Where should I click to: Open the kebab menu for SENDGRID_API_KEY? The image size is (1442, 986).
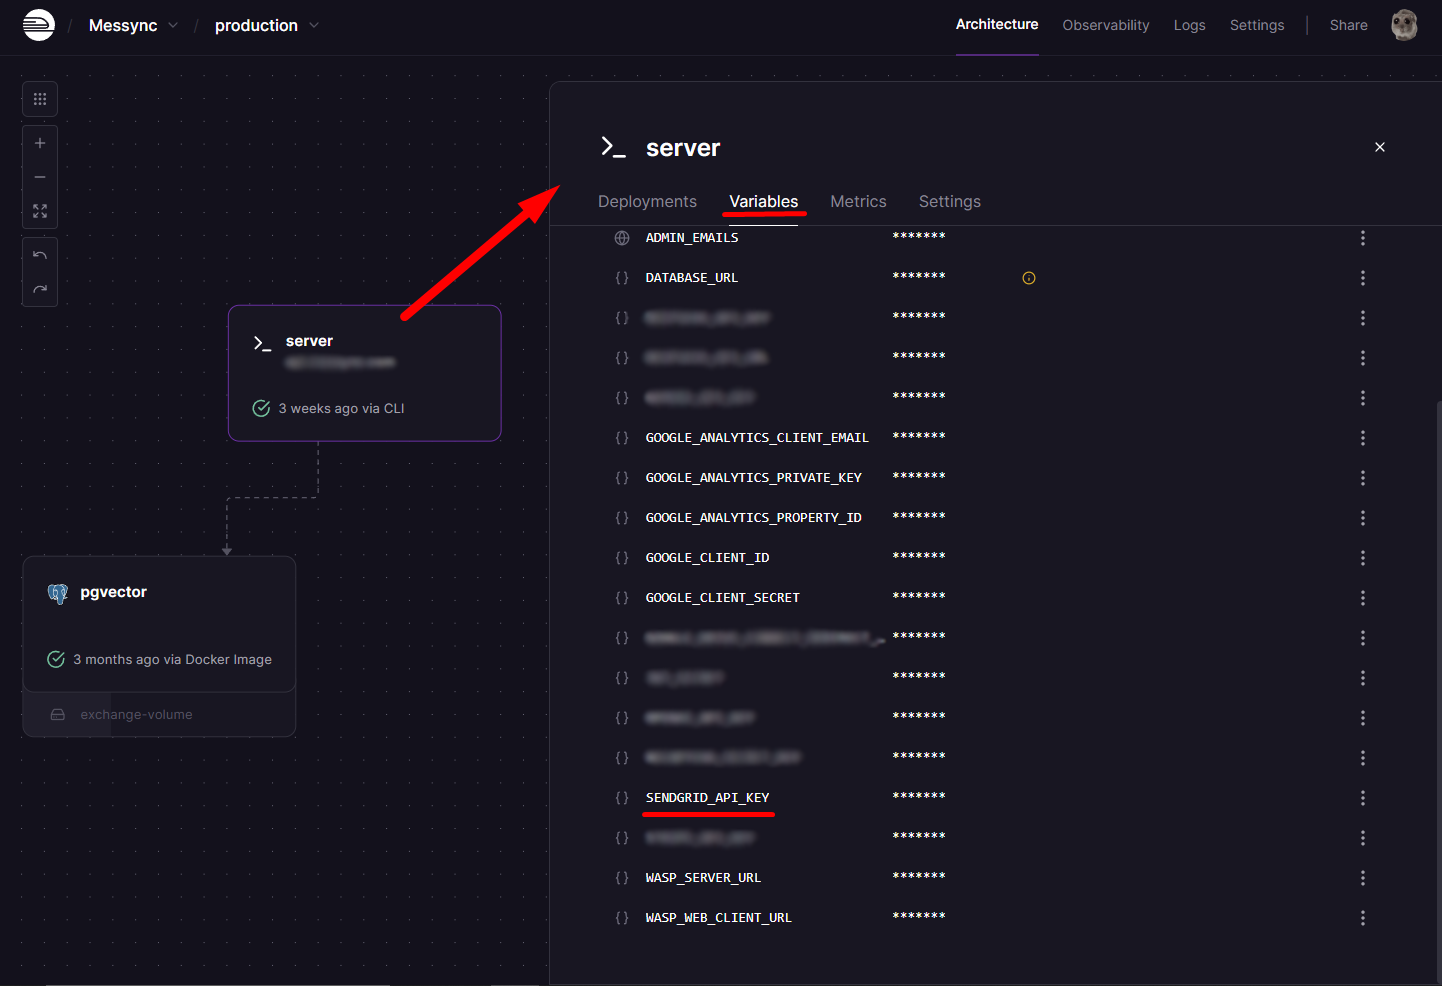click(1363, 798)
